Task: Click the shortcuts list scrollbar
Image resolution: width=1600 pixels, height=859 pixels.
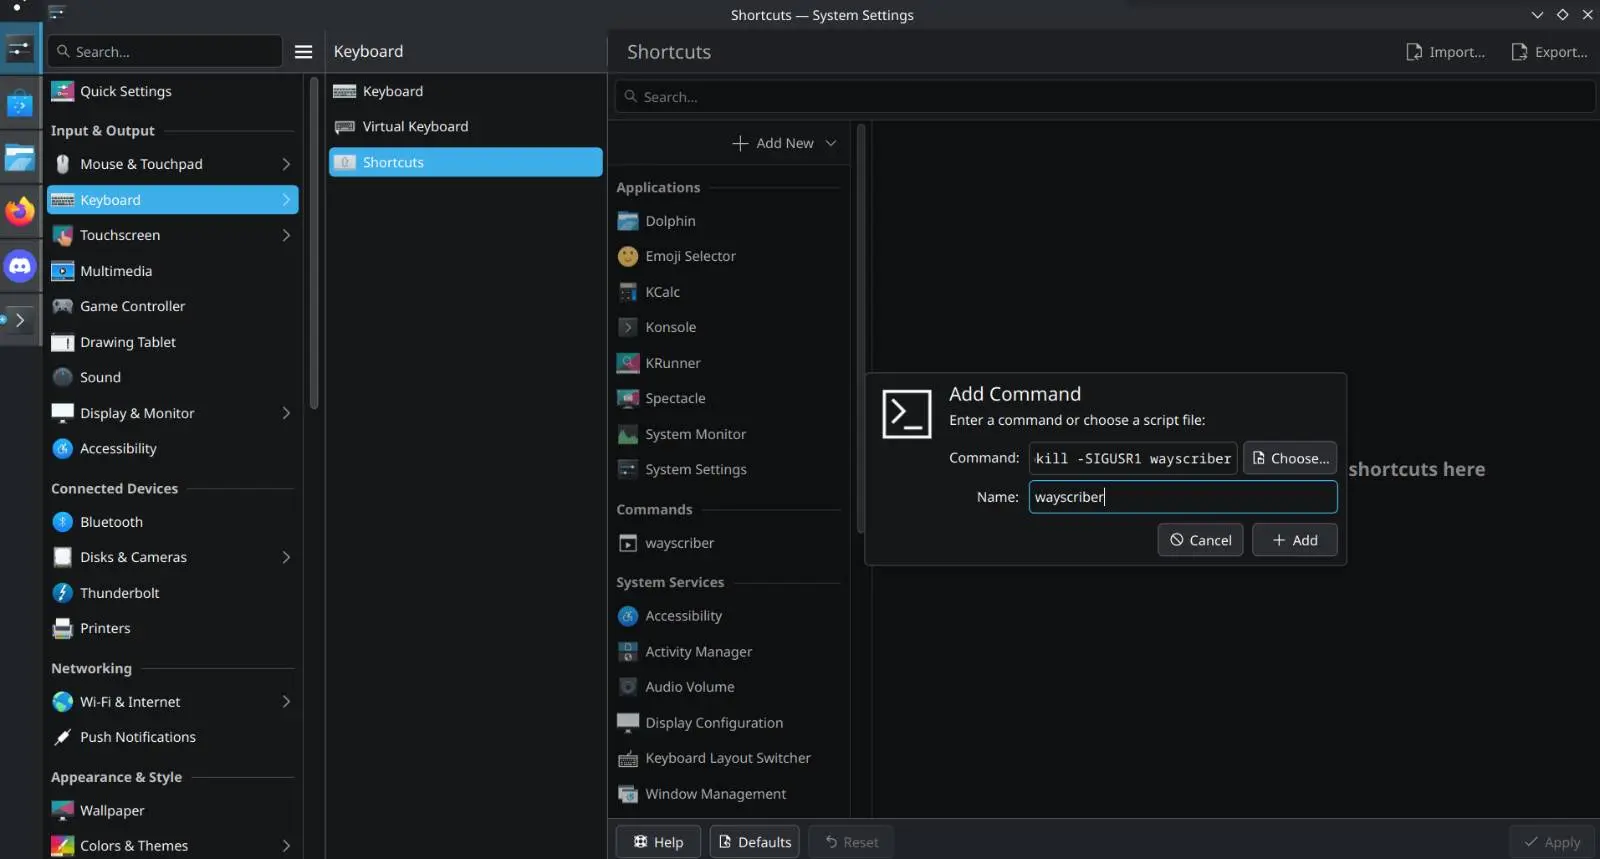Action: click(861, 328)
